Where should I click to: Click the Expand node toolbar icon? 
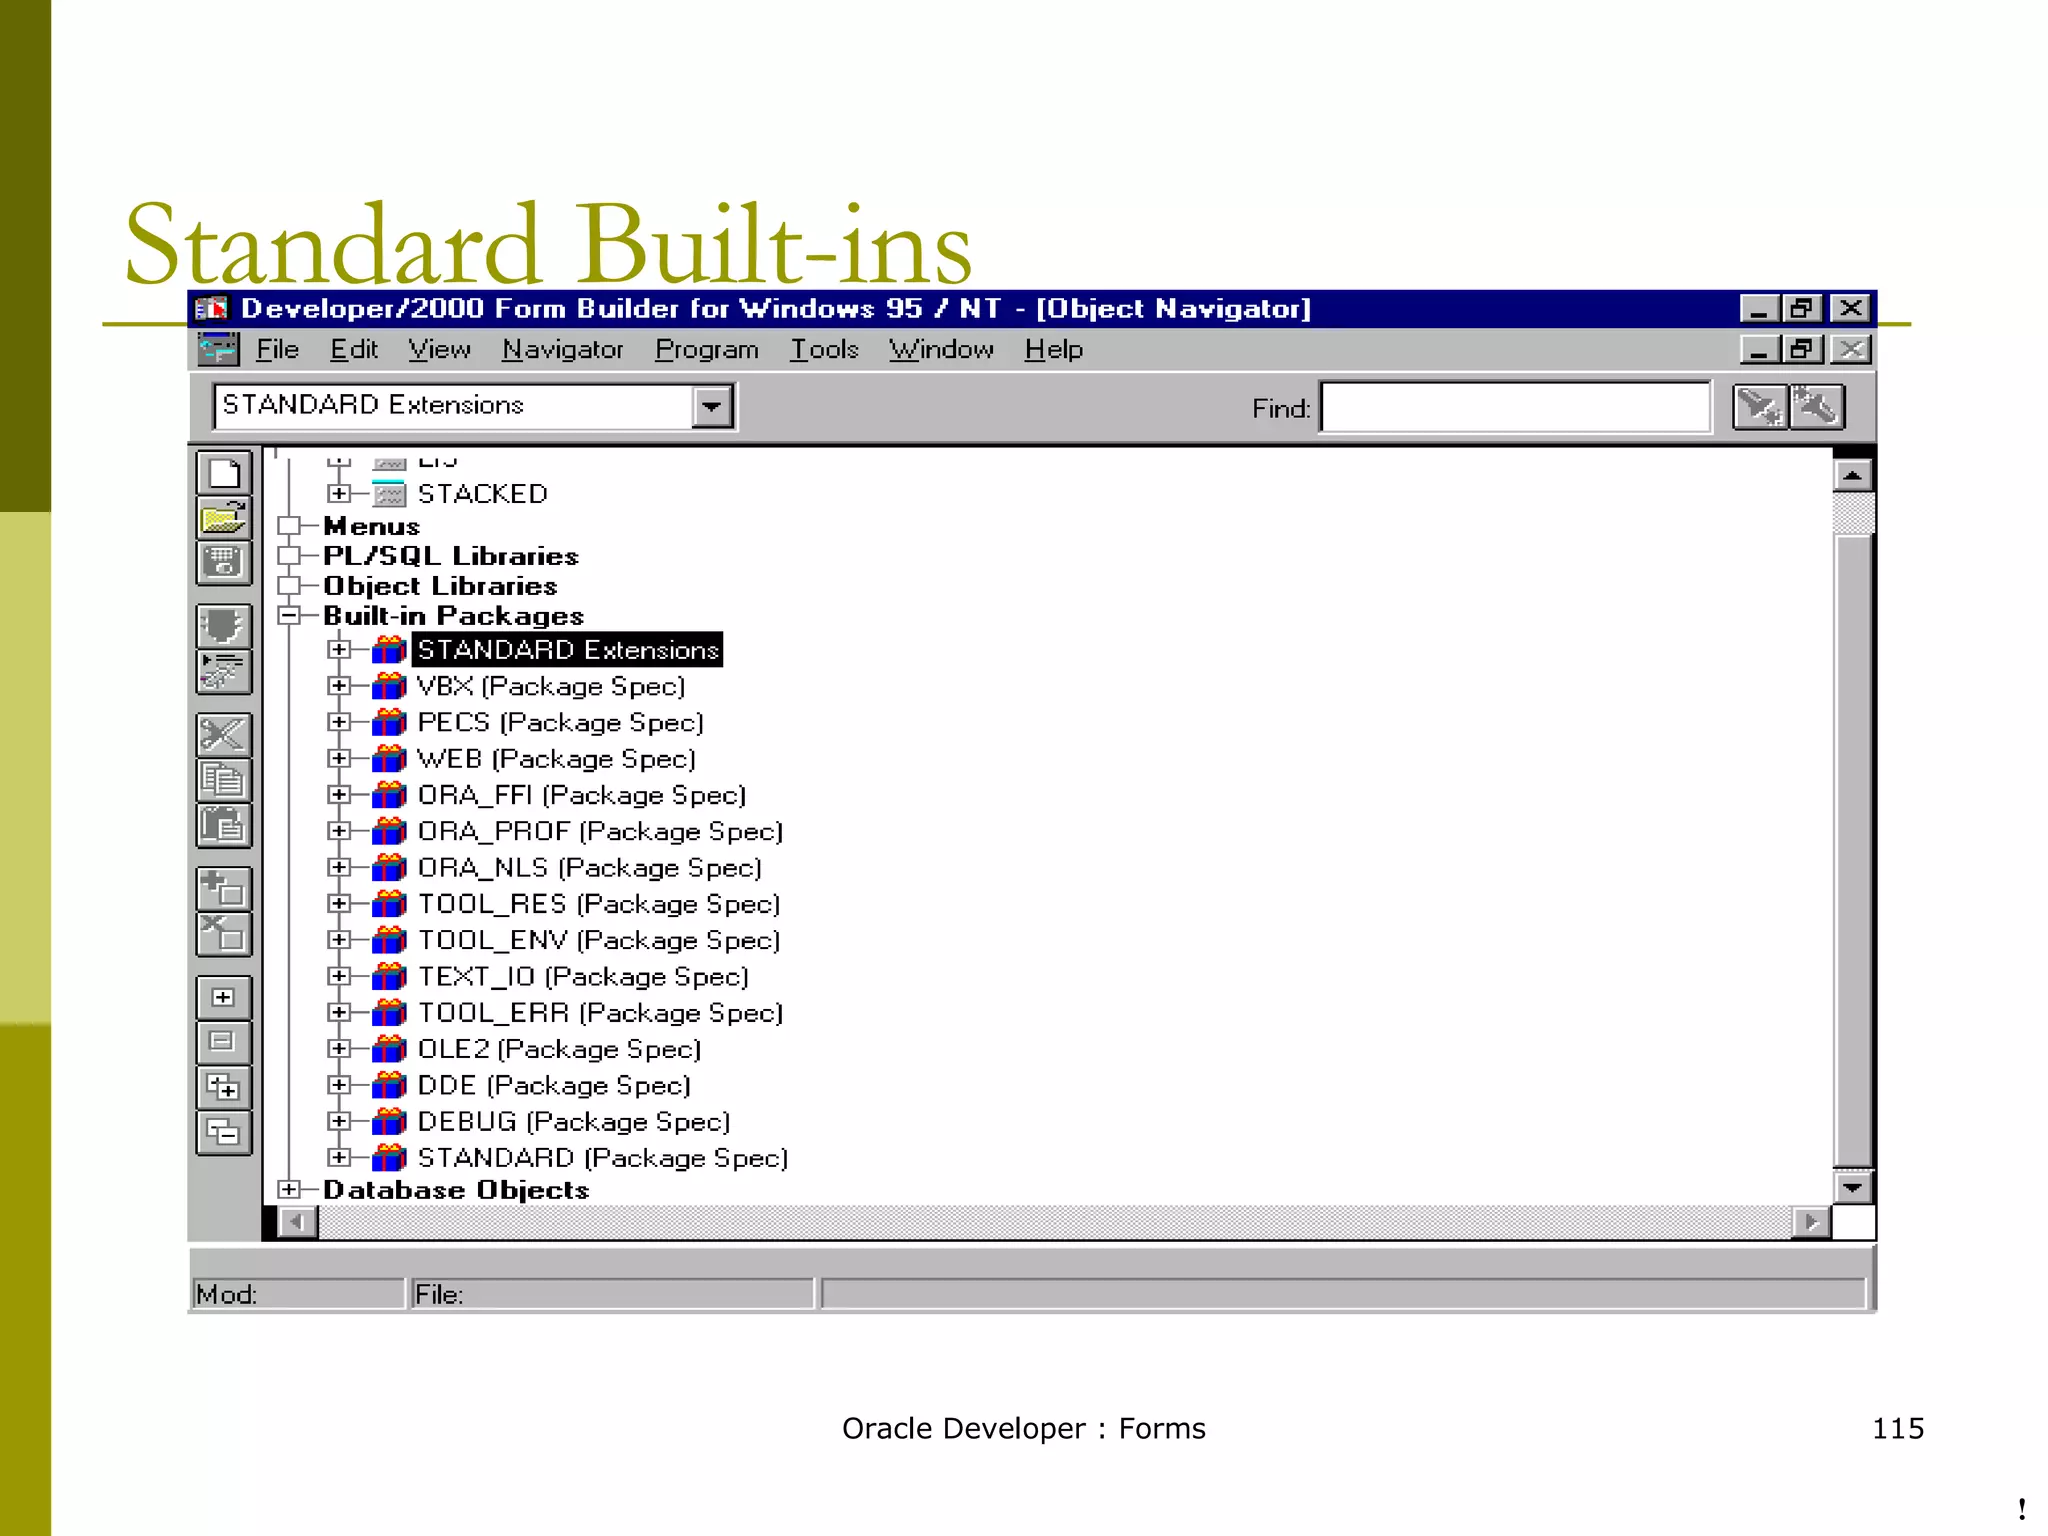pos(223,998)
